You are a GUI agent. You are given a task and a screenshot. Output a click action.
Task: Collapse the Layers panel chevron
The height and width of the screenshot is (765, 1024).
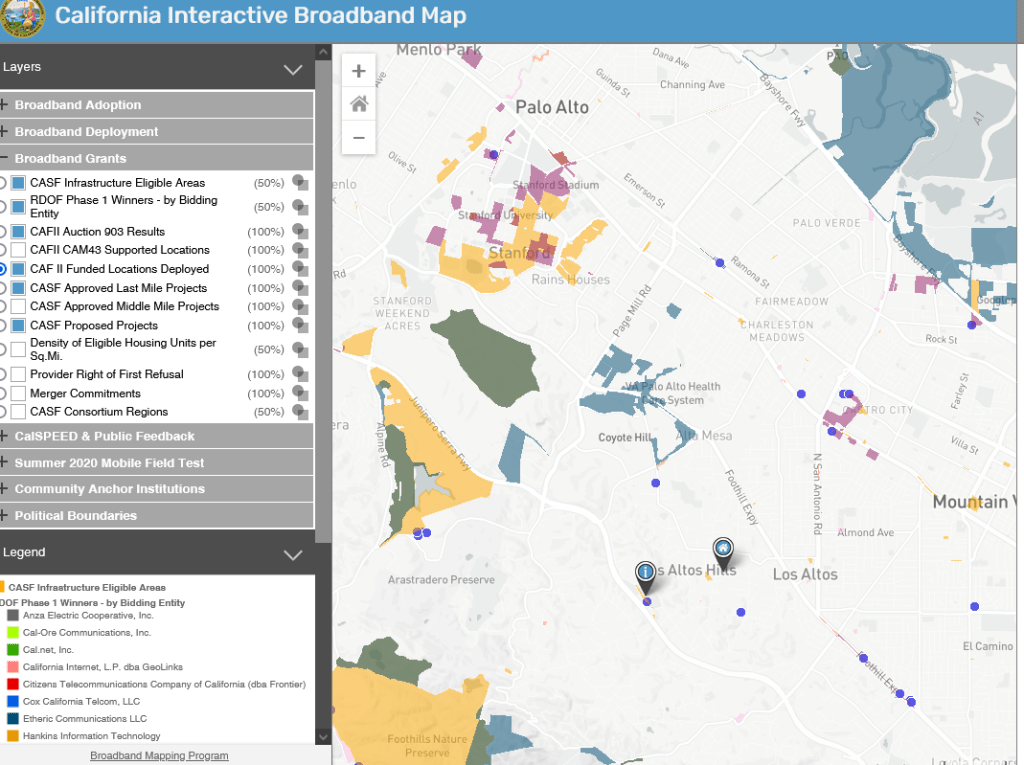[293, 69]
